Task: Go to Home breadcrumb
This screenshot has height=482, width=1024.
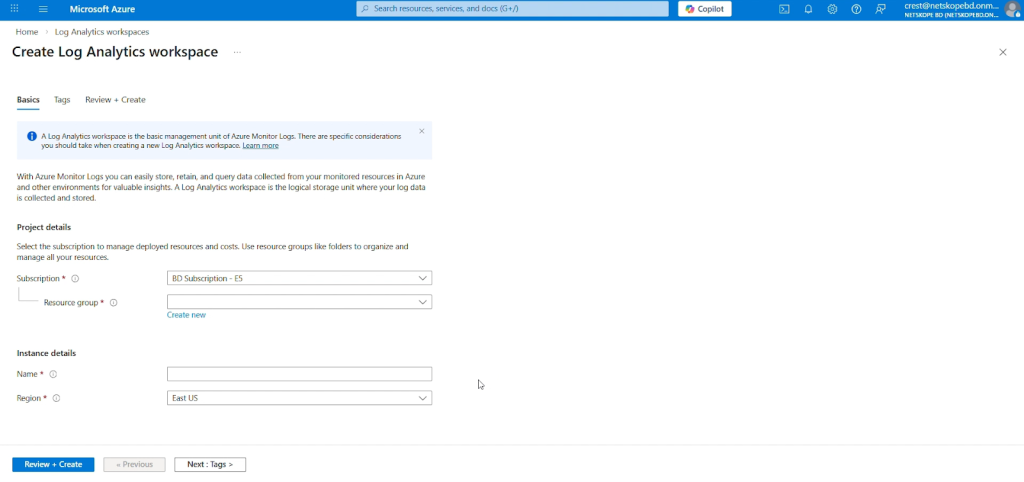Action: click(x=27, y=32)
